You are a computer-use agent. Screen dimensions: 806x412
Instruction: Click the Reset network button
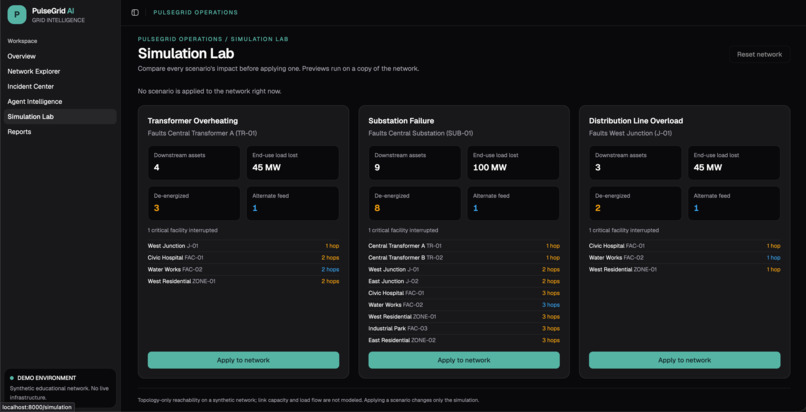pyautogui.click(x=759, y=54)
